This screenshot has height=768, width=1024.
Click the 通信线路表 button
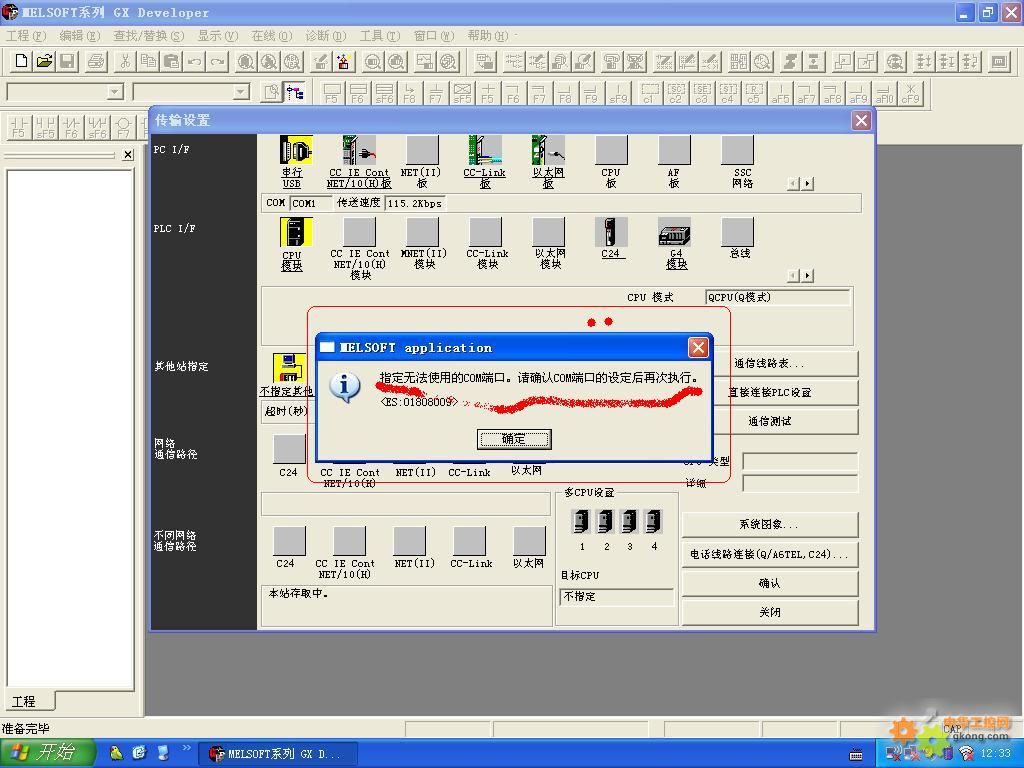(786, 363)
